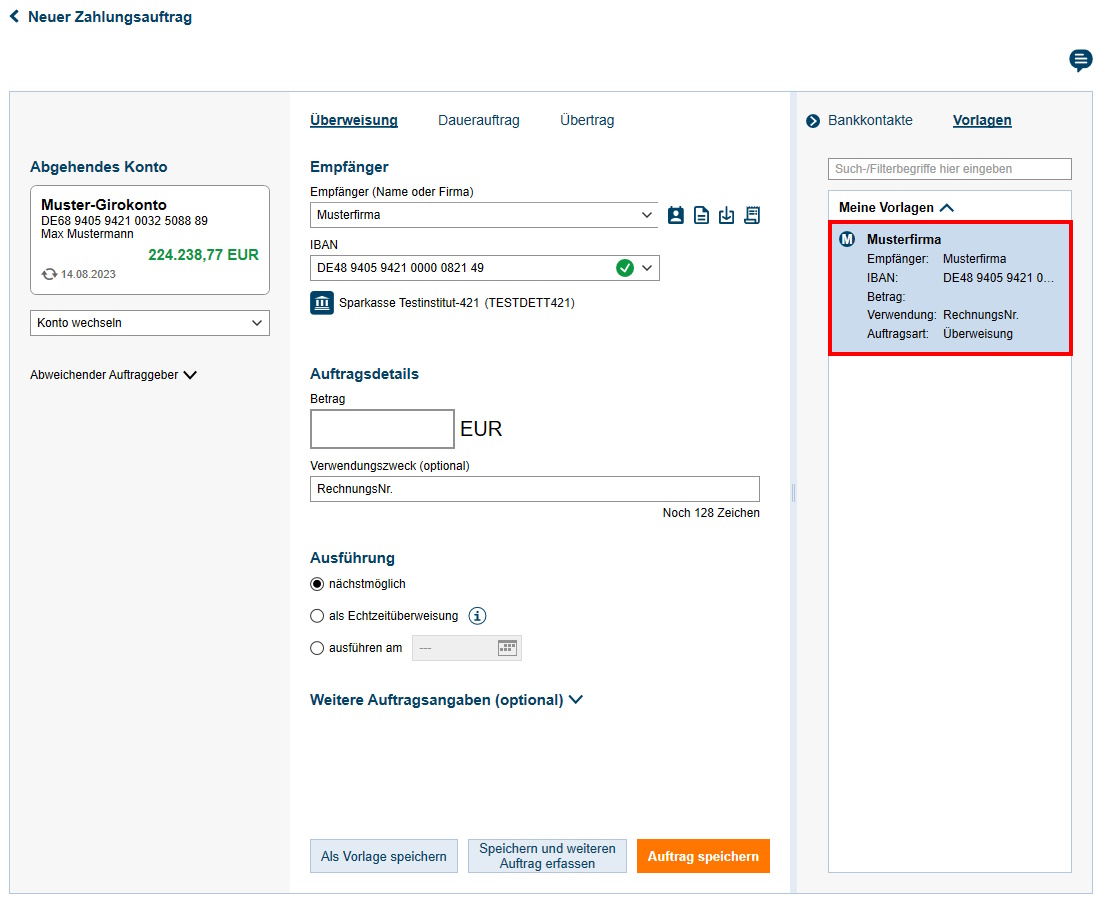Click into the Betrag amount field

382,429
